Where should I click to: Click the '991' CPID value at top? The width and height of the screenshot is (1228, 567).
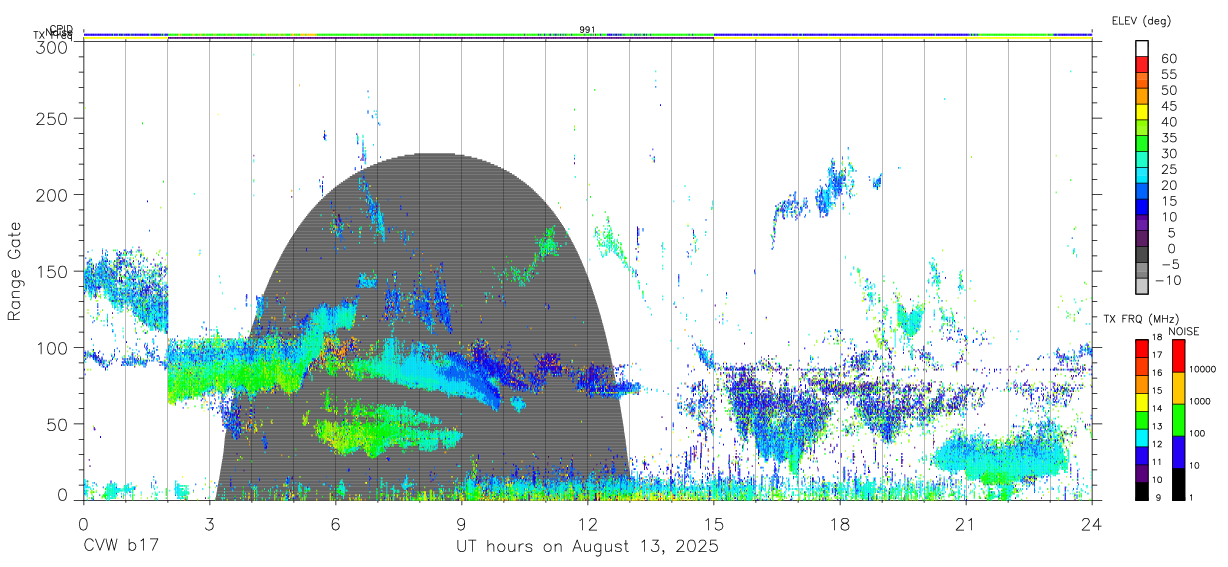(x=587, y=29)
